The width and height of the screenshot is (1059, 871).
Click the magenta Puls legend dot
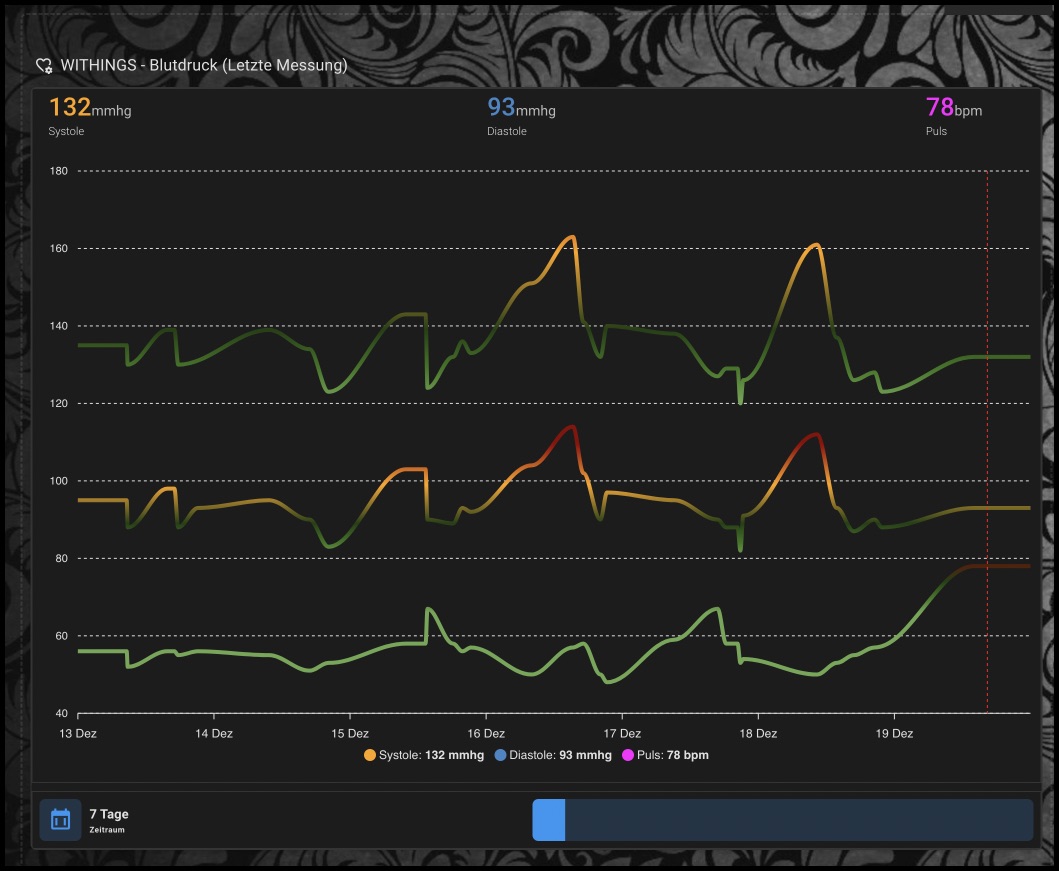pyautogui.click(x=628, y=755)
